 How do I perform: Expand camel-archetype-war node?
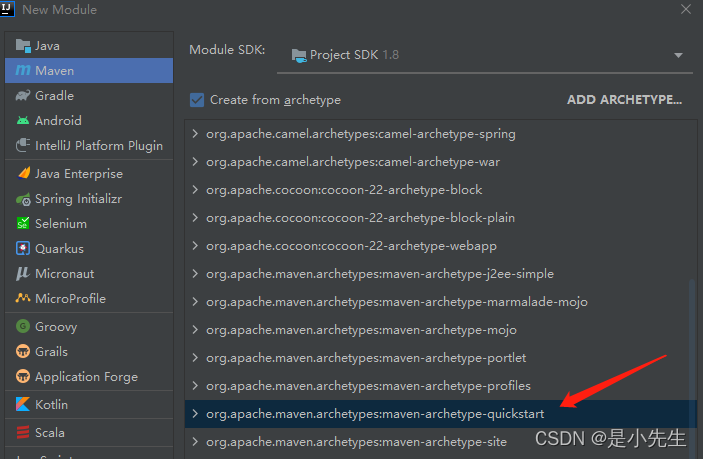click(x=195, y=161)
